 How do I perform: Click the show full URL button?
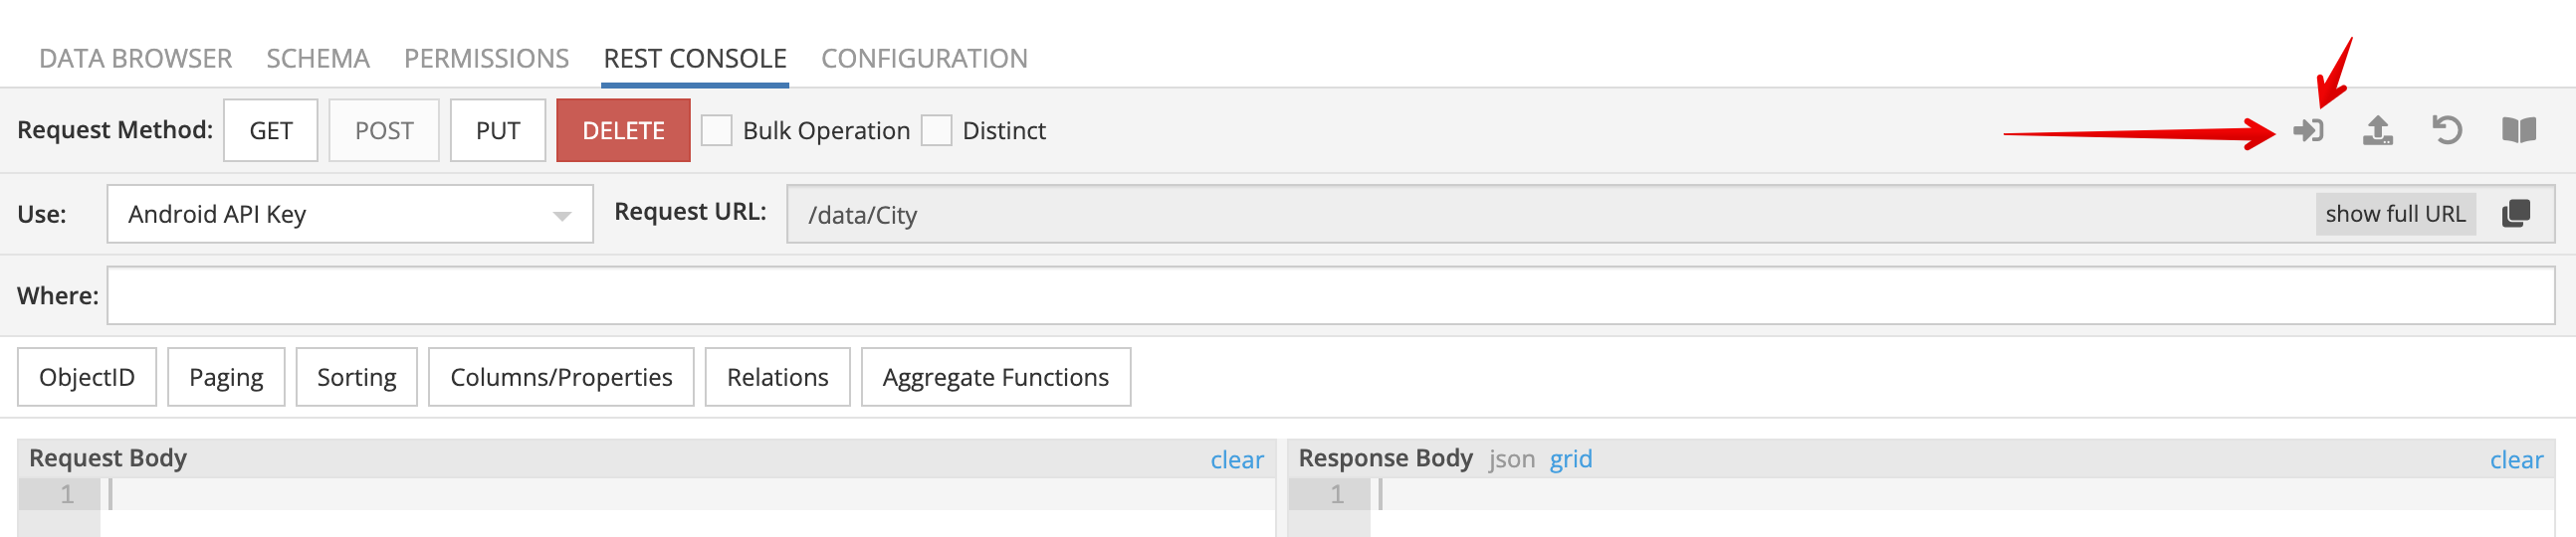pyautogui.click(x=2395, y=214)
